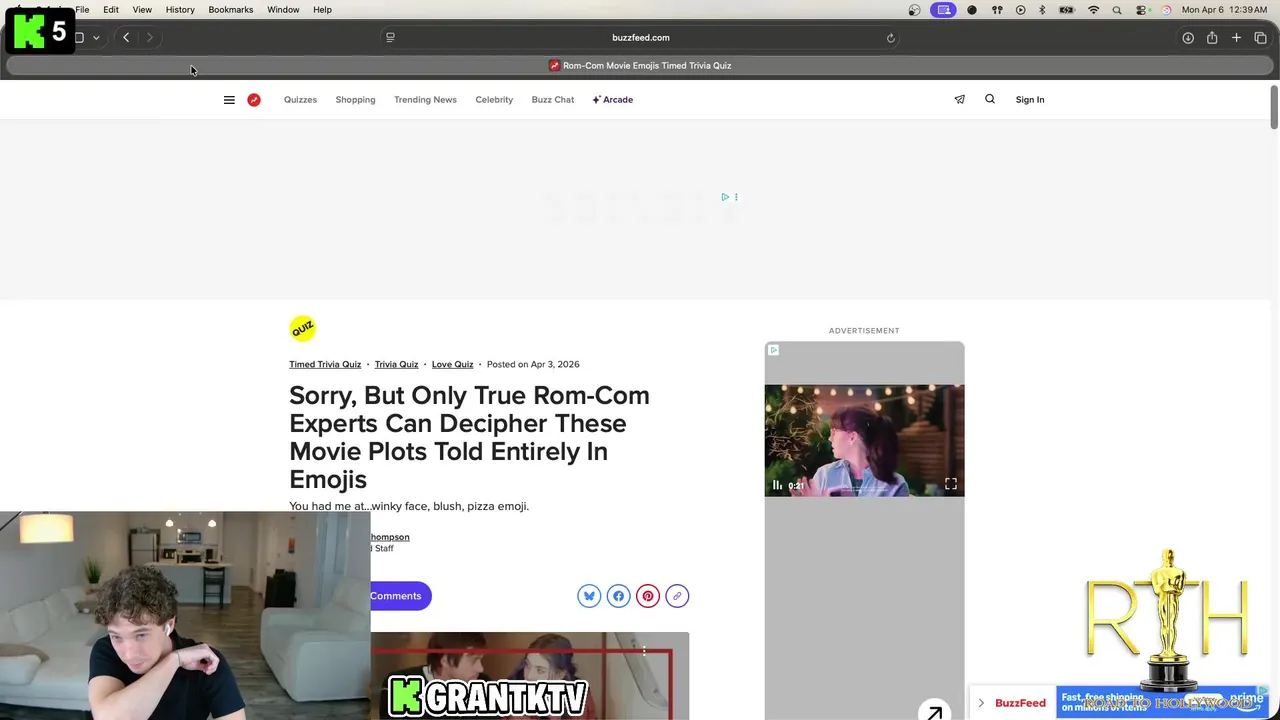Open the Edit menu
Screen dimensions: 1280x720
coord(111,10)
